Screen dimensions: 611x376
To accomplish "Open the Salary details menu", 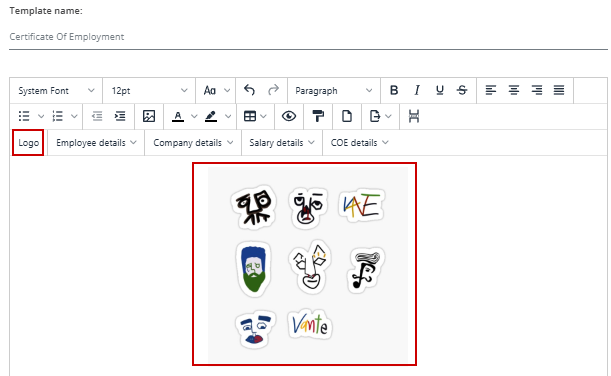I will (282, 143).
